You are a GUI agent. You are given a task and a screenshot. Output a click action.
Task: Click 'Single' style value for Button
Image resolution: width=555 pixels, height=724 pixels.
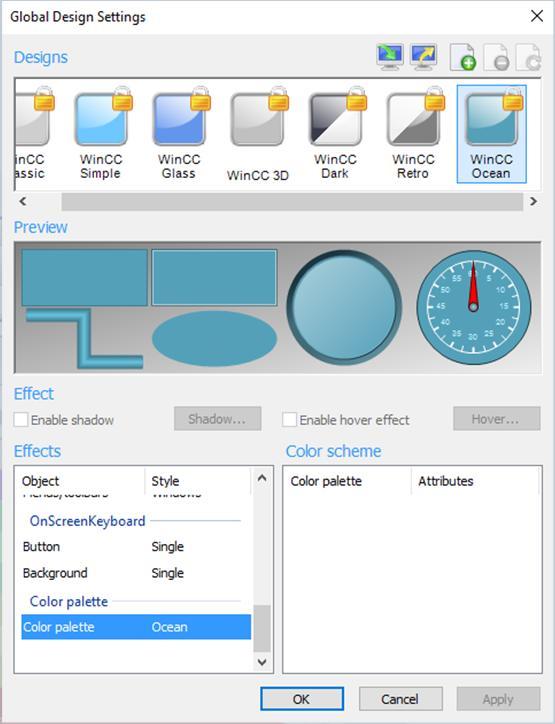coord(168,547)
